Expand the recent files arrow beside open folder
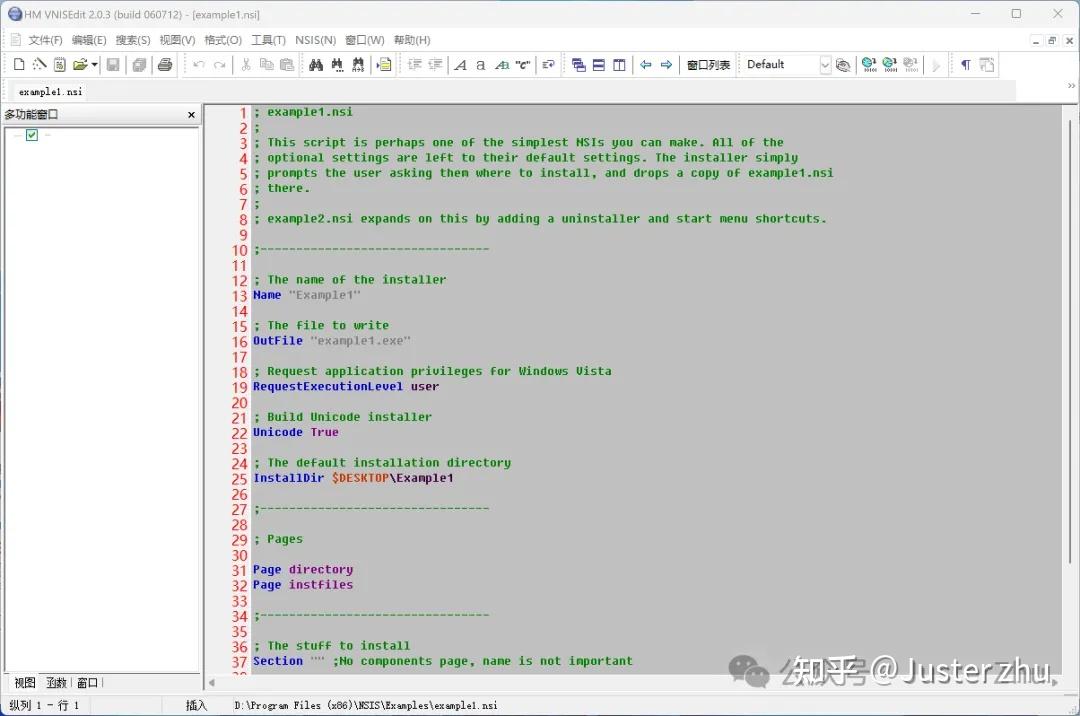 94,65
